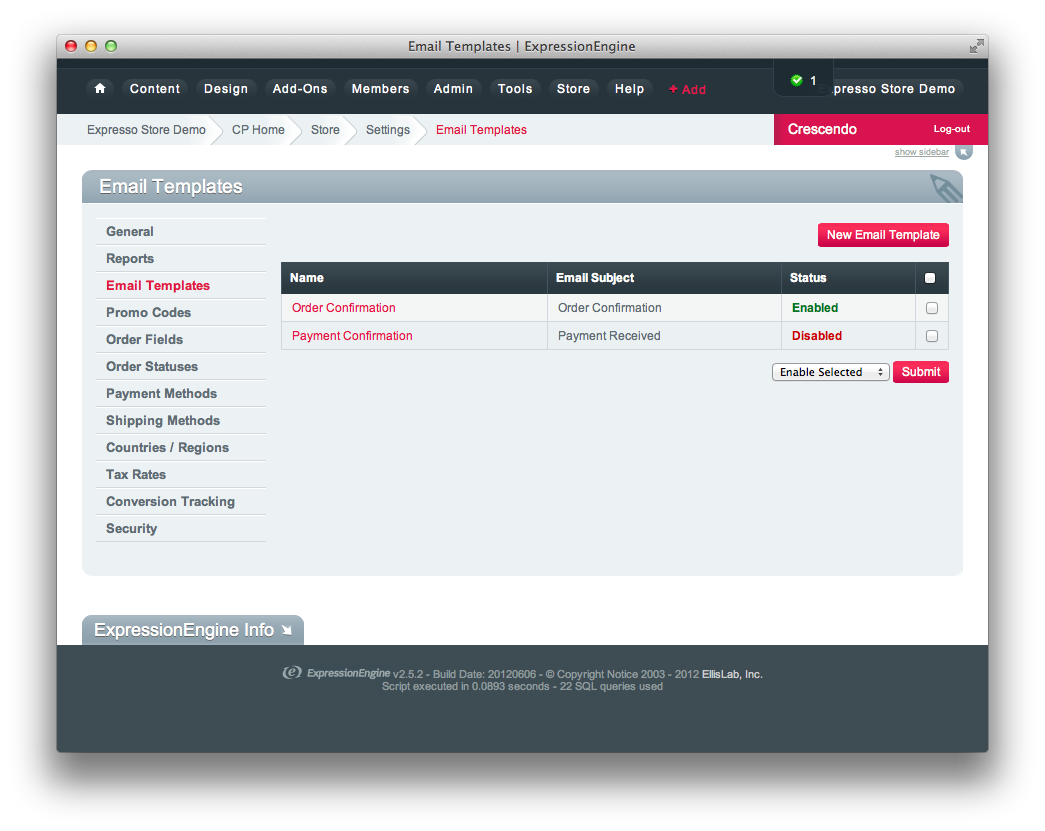
Task: Select General in settings sidebar
Action: tap(181, 231)
